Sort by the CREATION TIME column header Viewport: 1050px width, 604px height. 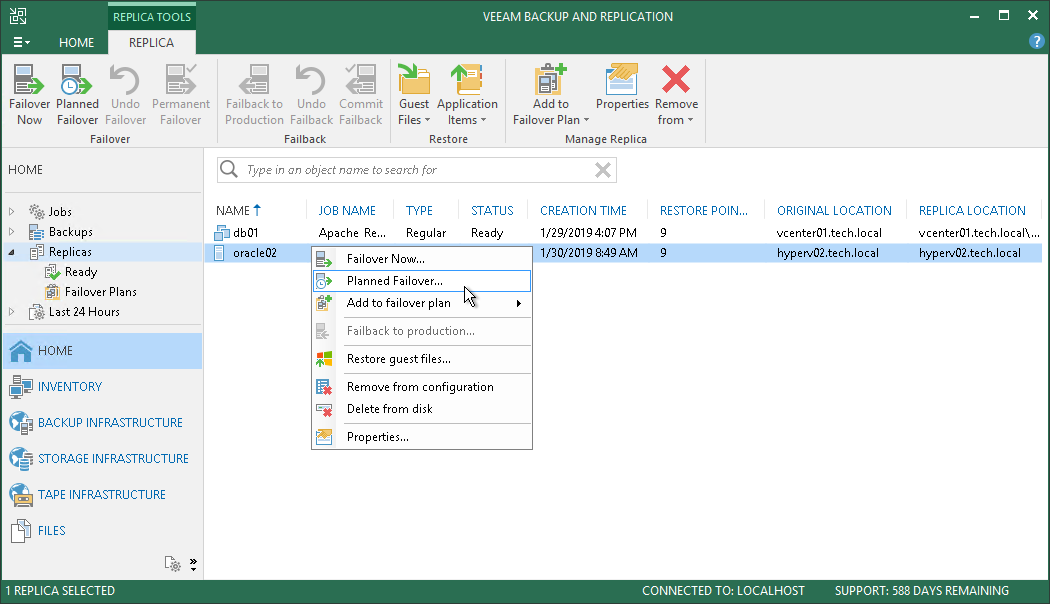583,210
